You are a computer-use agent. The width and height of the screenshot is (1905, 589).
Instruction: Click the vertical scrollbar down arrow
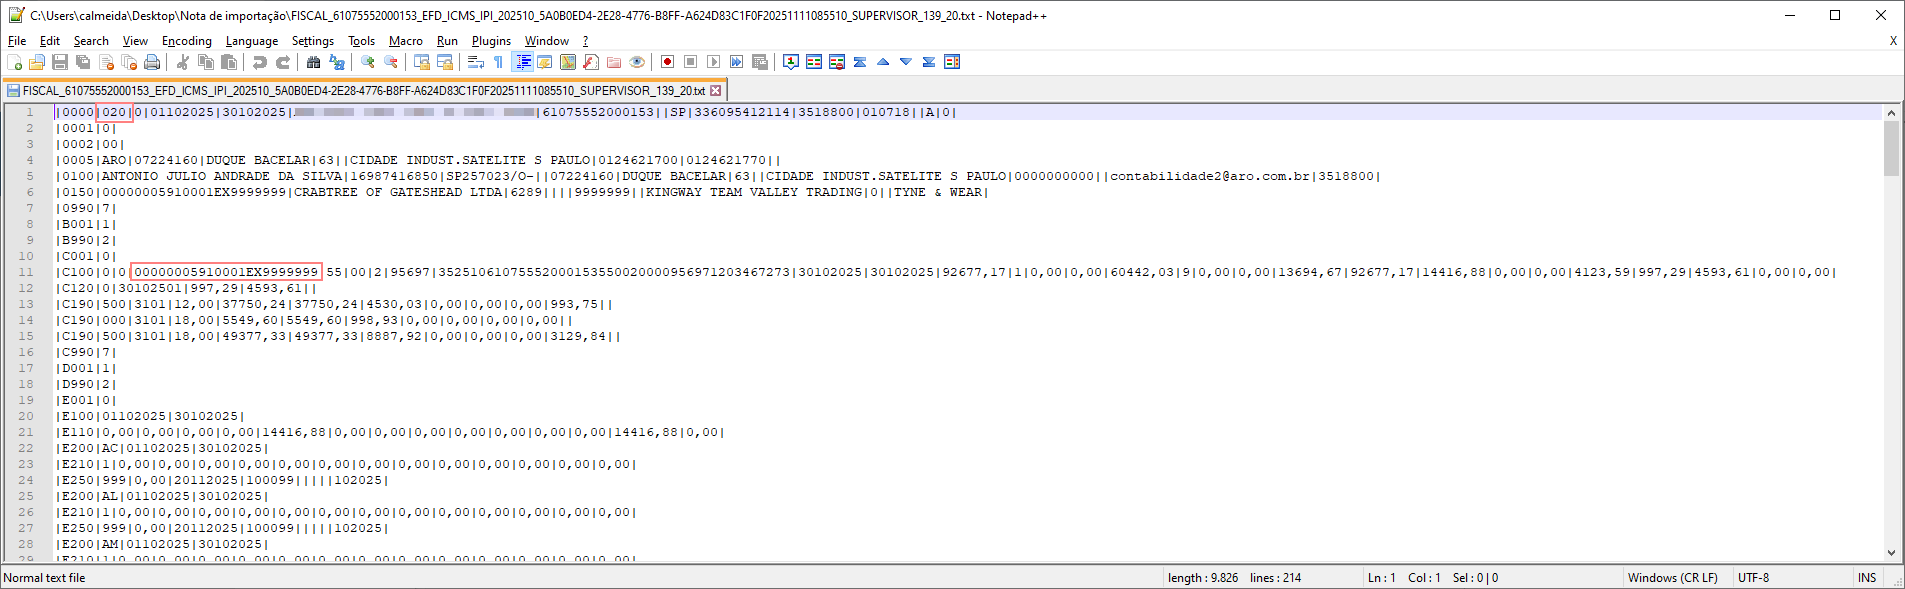click(x=1891, y=552)
